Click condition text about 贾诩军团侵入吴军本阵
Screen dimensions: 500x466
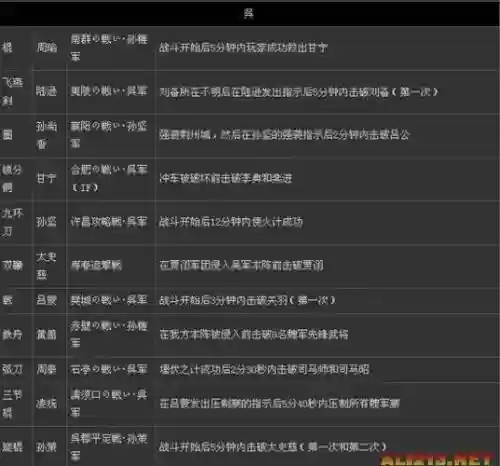[x=241, y=266]
